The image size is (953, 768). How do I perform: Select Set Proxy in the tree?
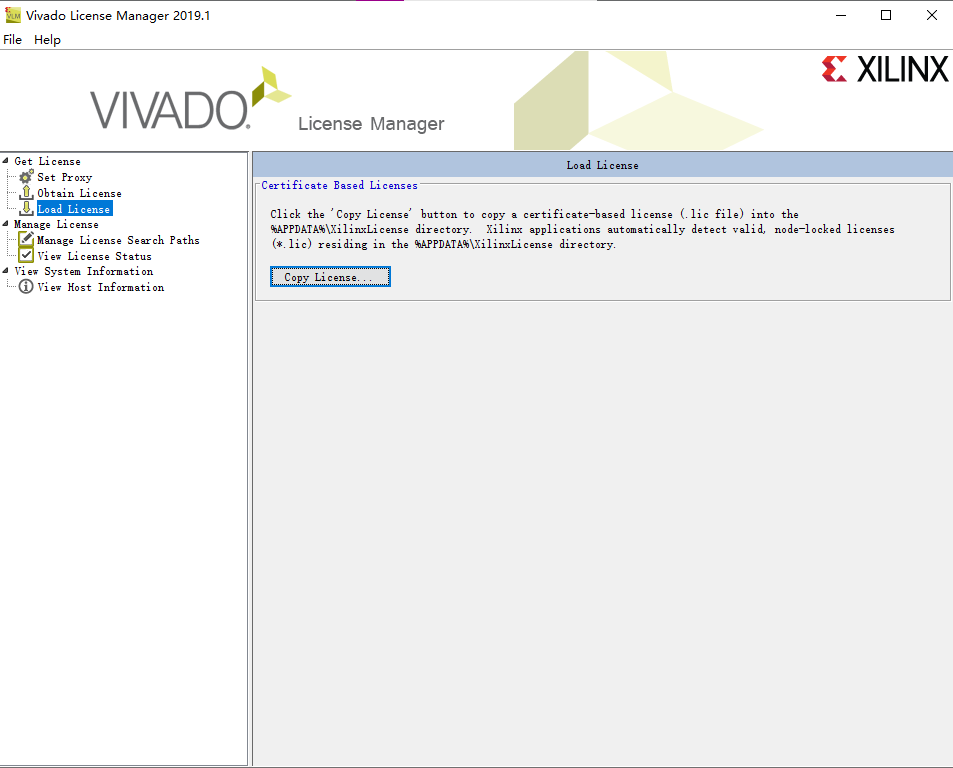64,177
